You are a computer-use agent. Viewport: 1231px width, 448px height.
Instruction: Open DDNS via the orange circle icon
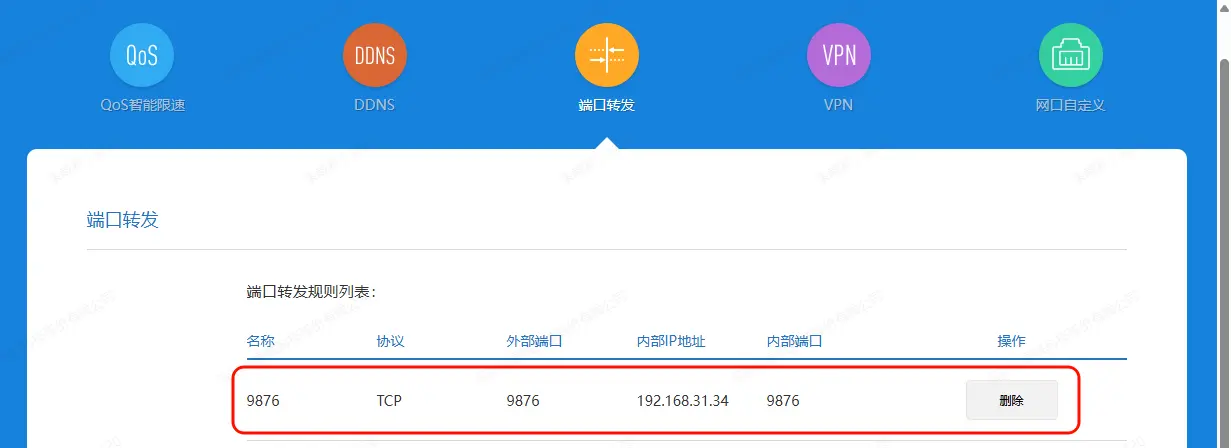click(374, 55)
